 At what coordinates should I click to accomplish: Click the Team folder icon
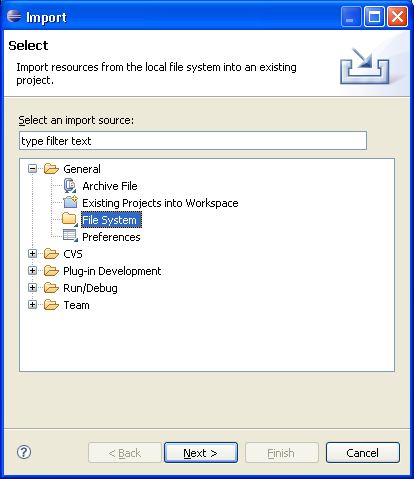(x=51, y=305)
